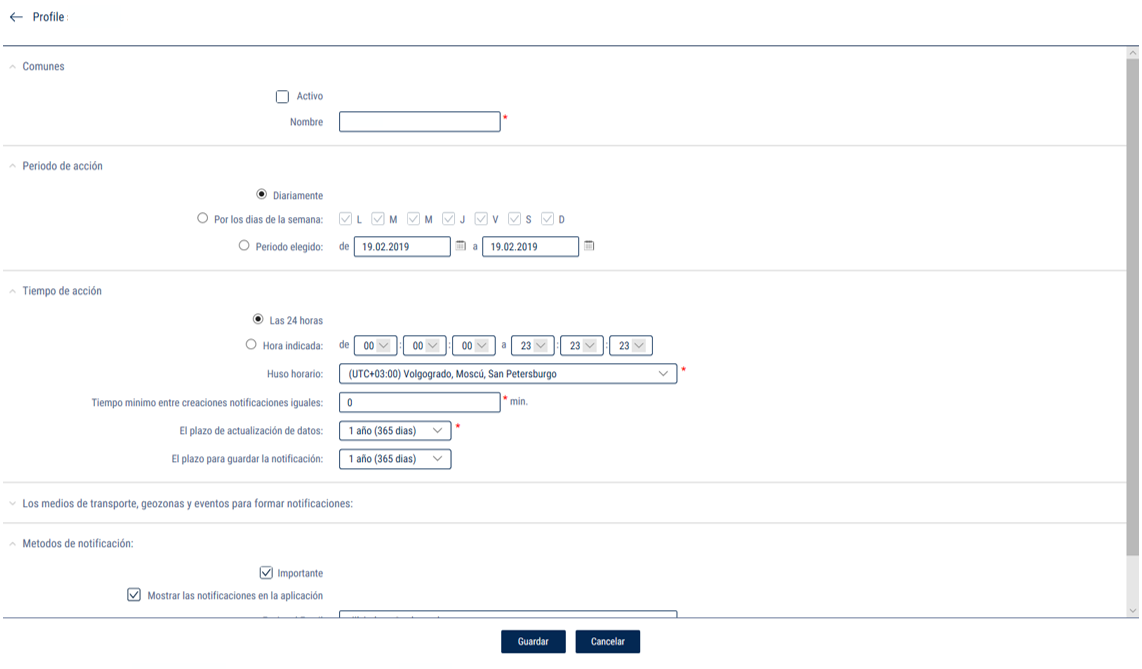
Task: Click into the Nombre text field
Action: click(x=419, y=122)
